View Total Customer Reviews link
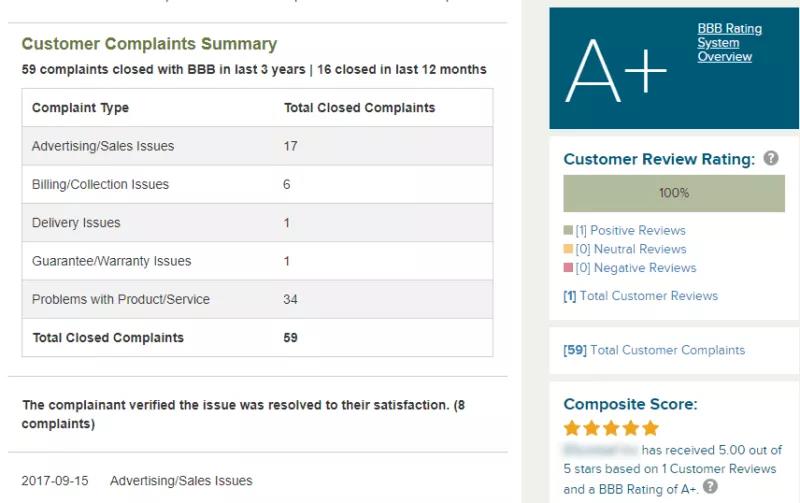 [641, 296]
